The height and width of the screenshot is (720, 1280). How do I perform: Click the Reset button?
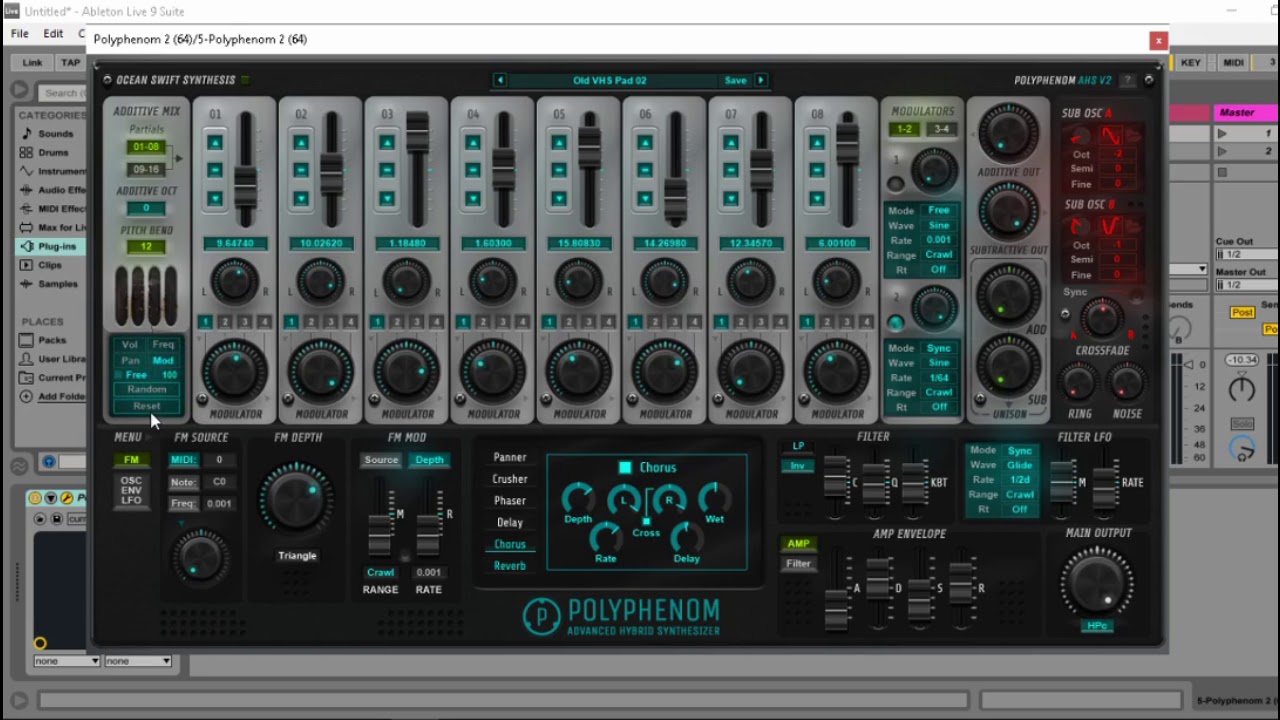[x=147, y=406]
